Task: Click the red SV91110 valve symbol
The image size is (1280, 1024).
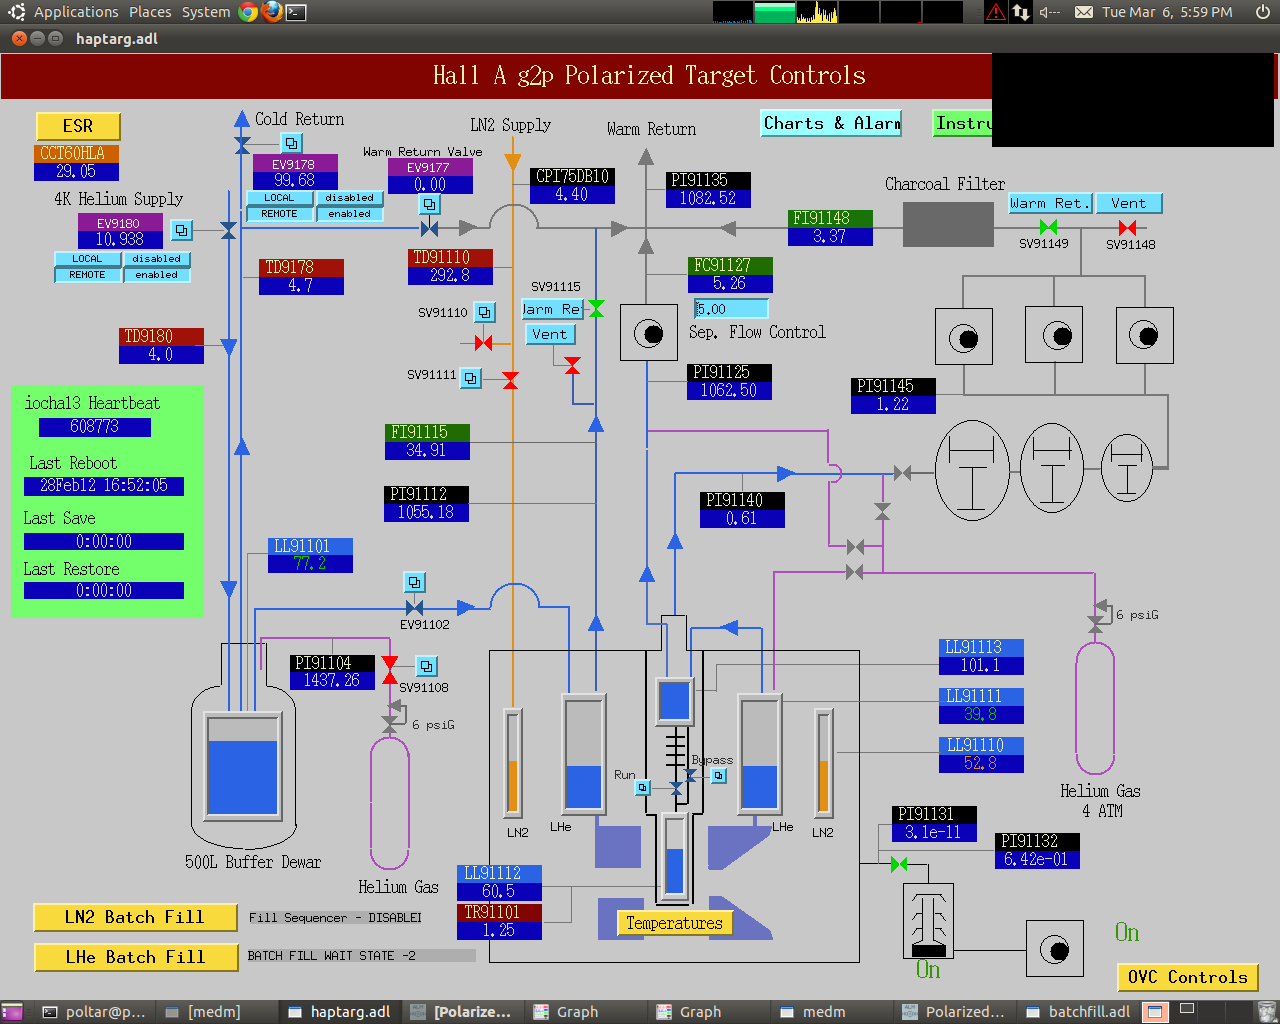Action: (x=484, y=343)
